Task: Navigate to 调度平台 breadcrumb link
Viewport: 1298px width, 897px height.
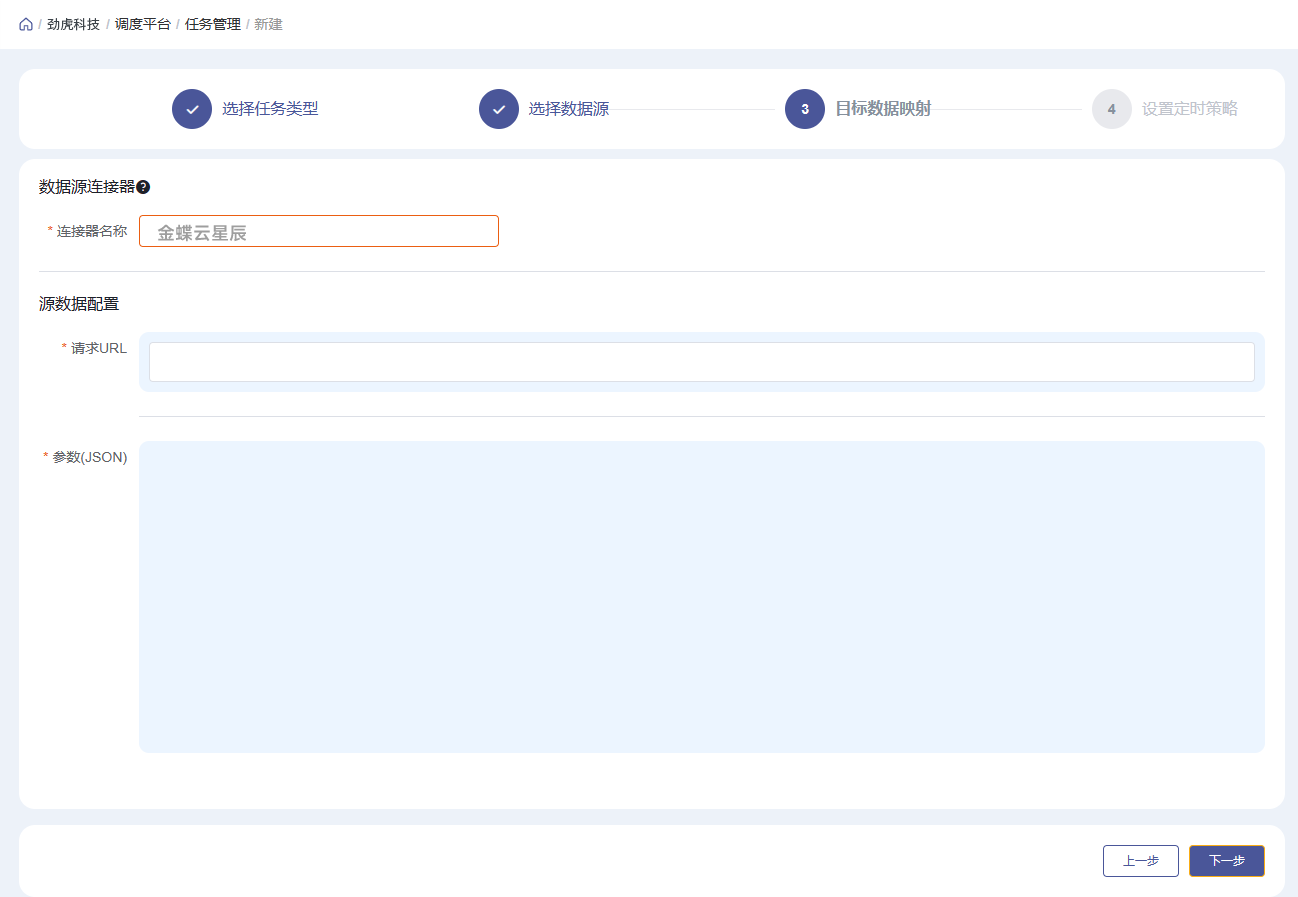Action: point(143,24)
